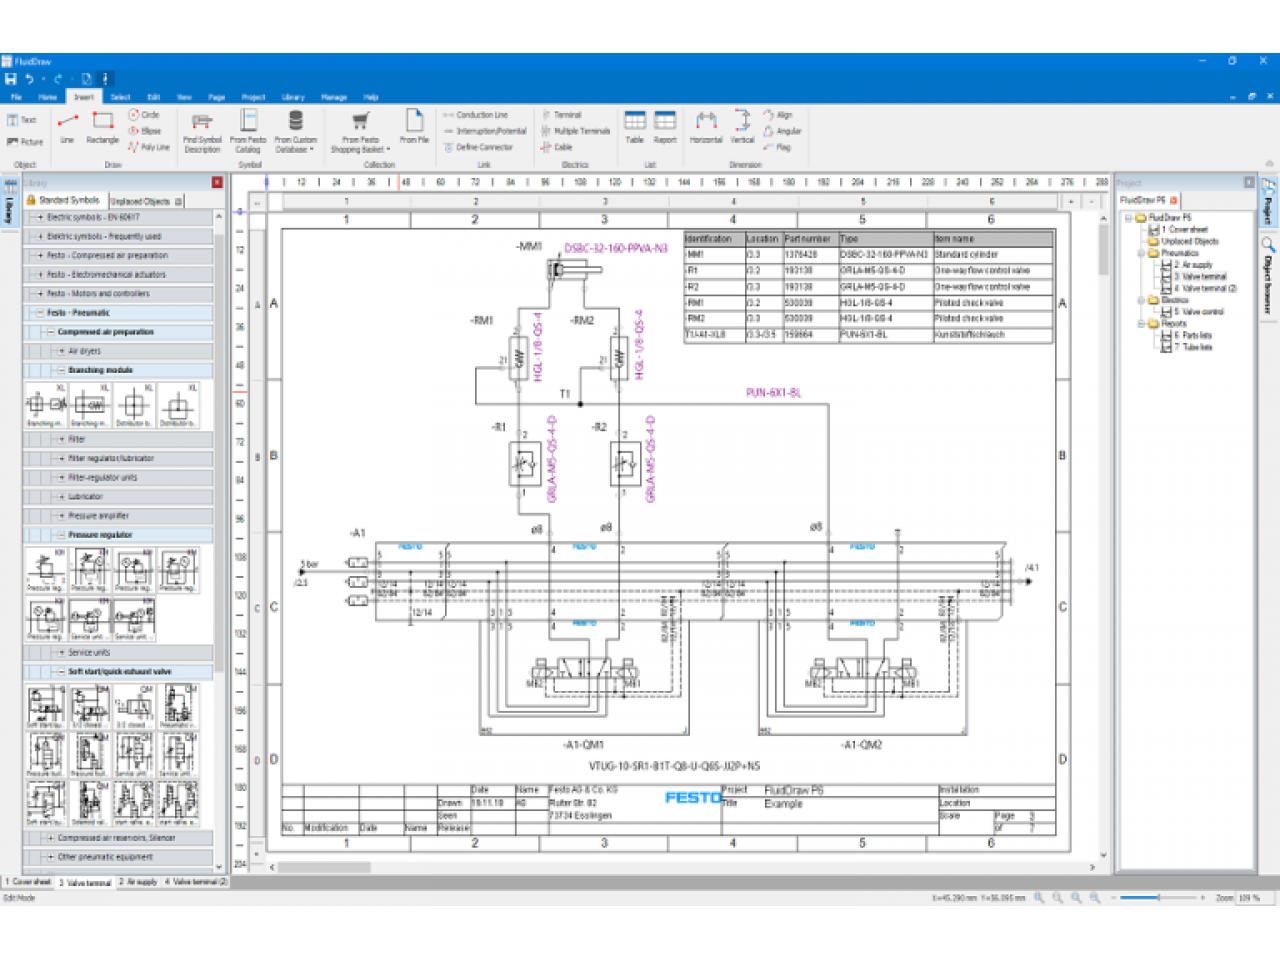This screenshot has height=960, width=1280.
Task: Open From Festo Shopping Basket dropdown
Action: pyautogui.click(x=360, y=131)
